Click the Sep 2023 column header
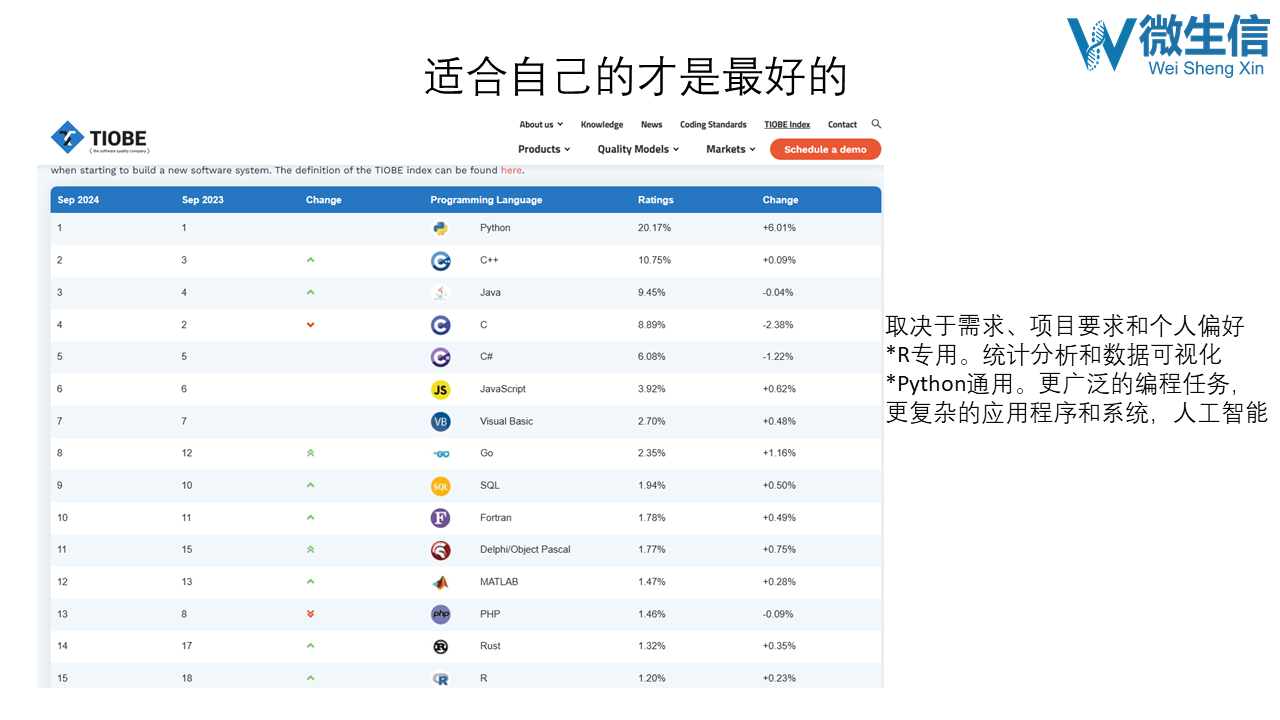Screen dimensions: 1280x720 [203, 200]
